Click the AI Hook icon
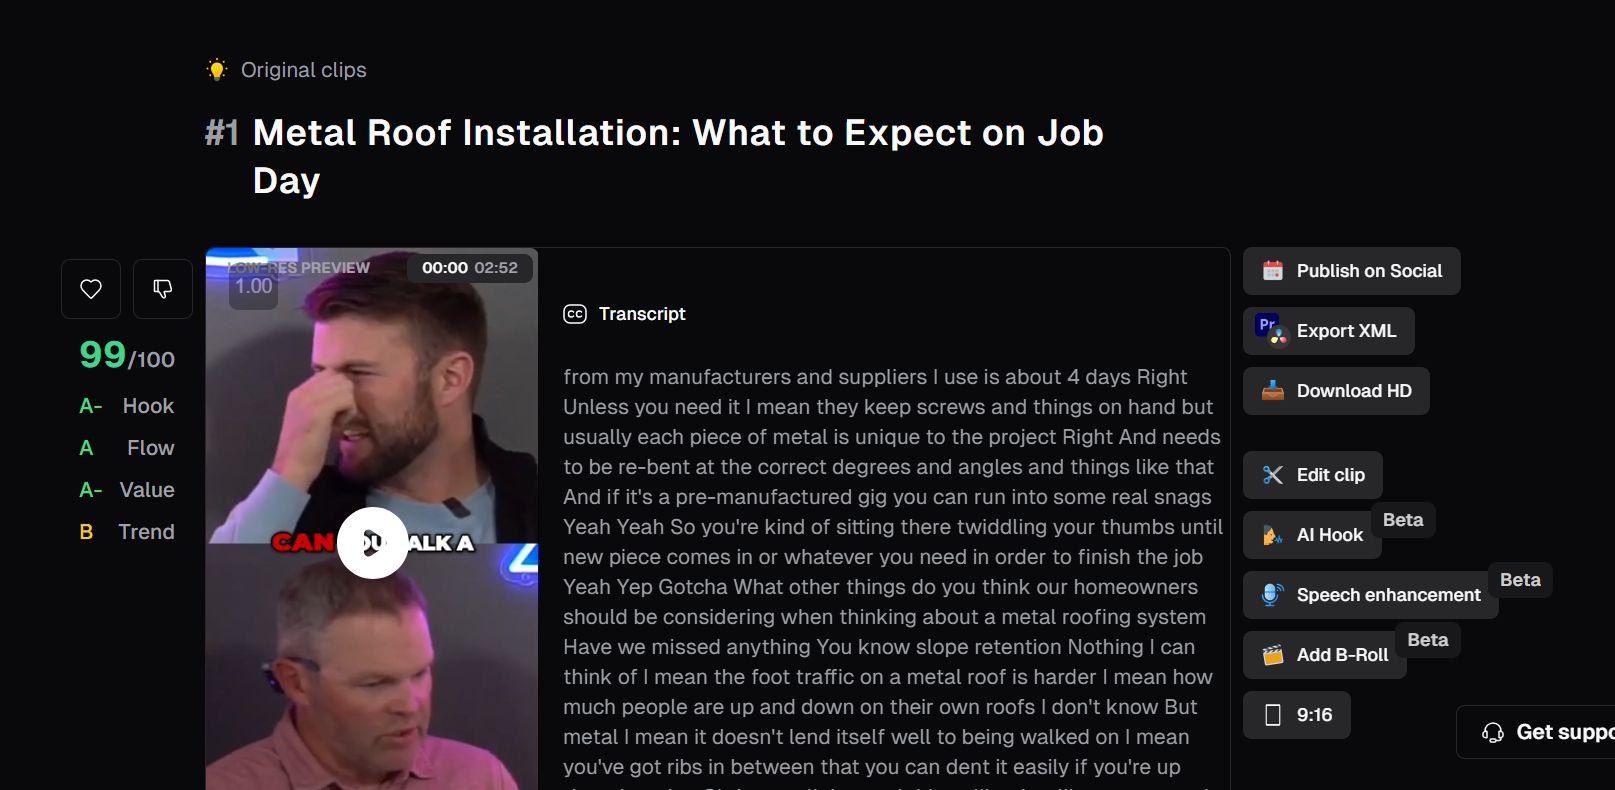Image resolution: width=1615 pixels, height=790 pixels. coord(1272,535)
